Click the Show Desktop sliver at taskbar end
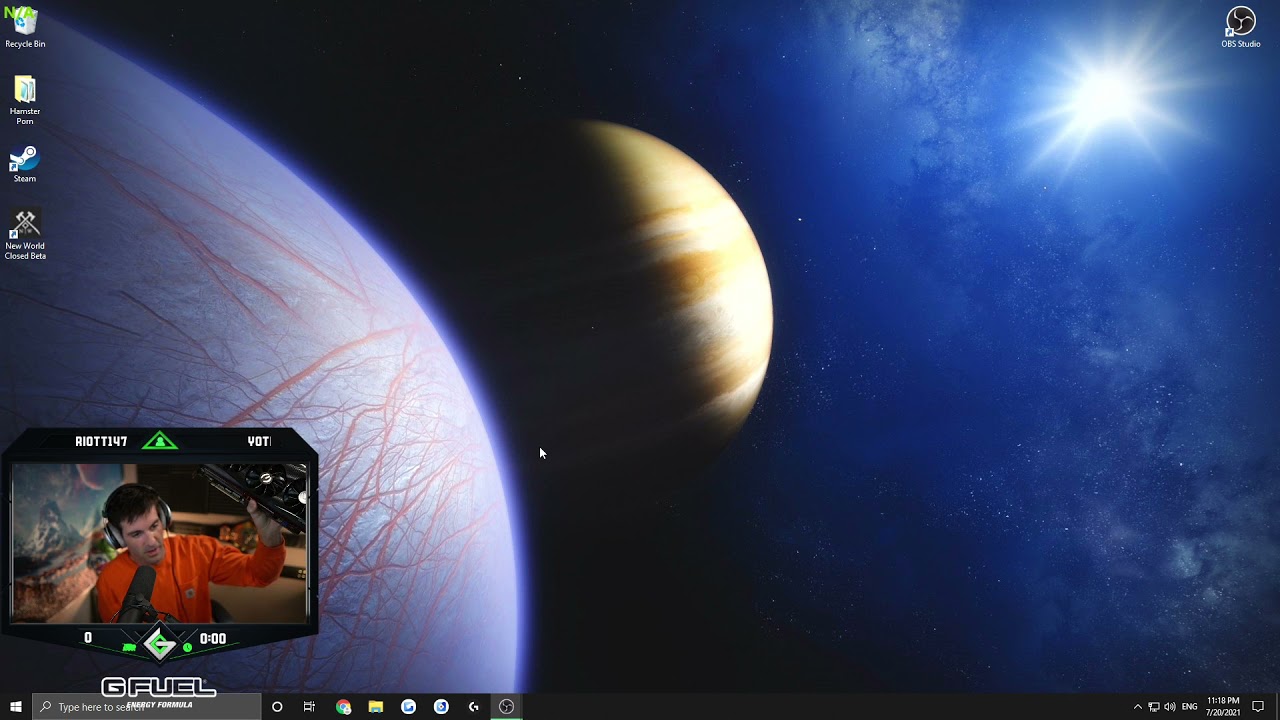The height and width of the screenshot is (720, 1280). coord(1277,707)
